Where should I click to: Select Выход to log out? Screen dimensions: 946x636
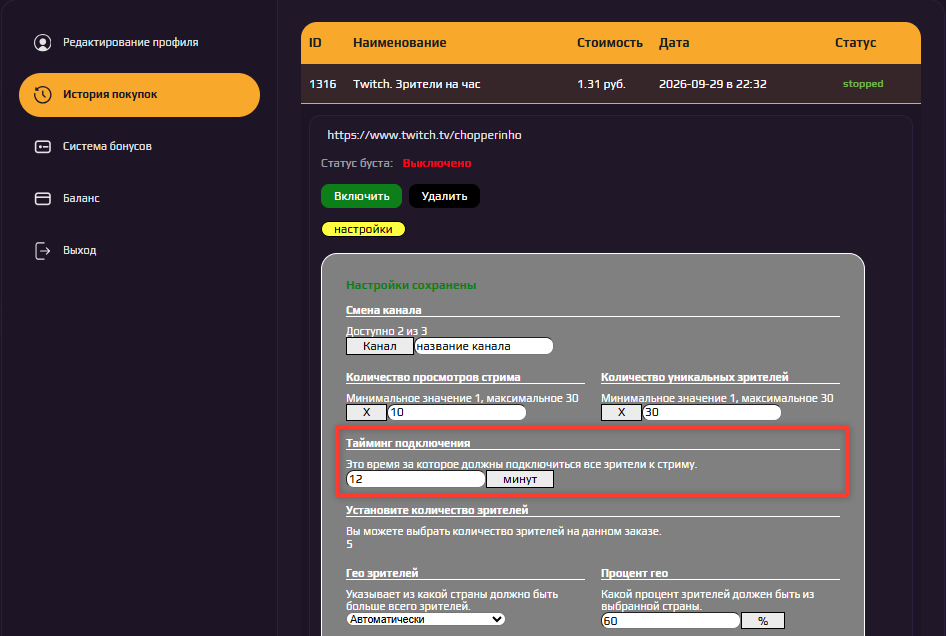coord(139,250)
